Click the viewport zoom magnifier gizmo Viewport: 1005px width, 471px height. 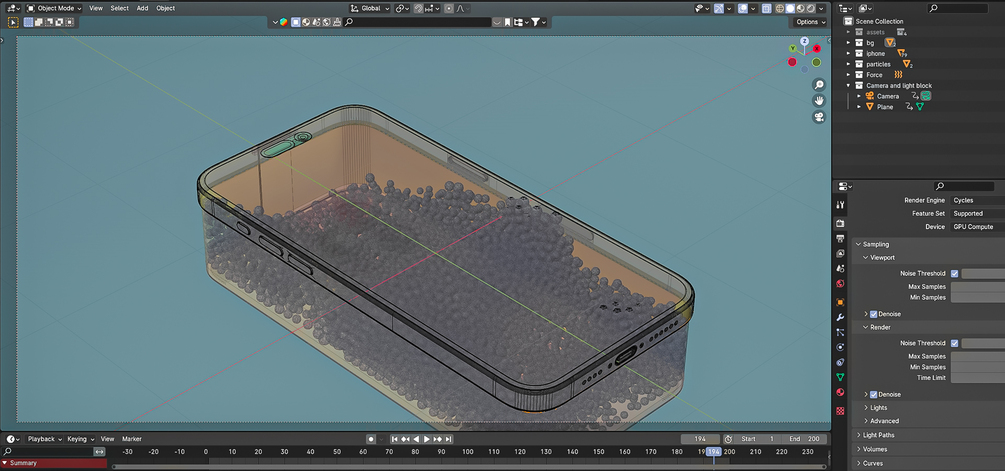coord(818,85)
